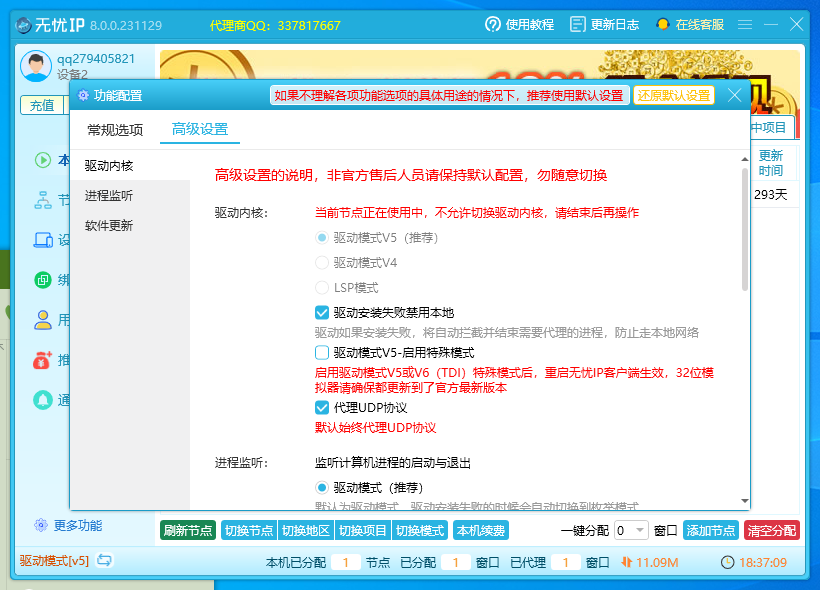This screenshot has width=820, height=590.
Task: Click the 293天 table cell
Action: (771, 195)
